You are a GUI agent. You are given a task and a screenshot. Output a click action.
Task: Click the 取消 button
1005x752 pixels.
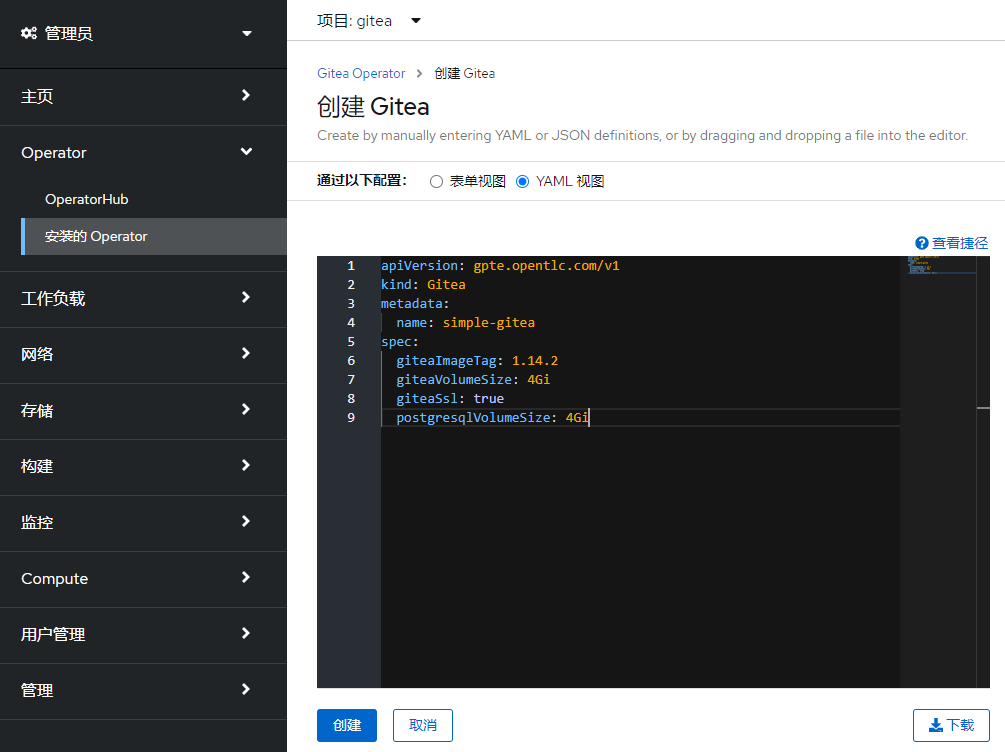[422, 725]
